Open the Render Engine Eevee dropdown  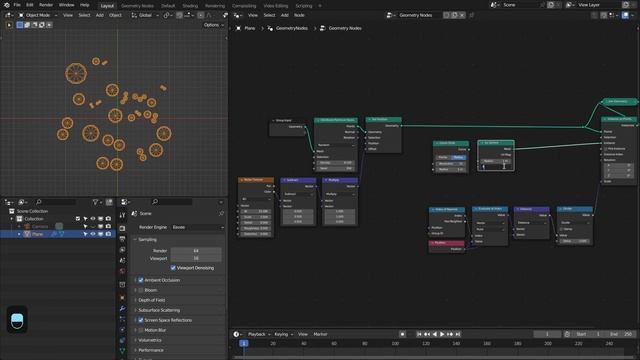198,227
